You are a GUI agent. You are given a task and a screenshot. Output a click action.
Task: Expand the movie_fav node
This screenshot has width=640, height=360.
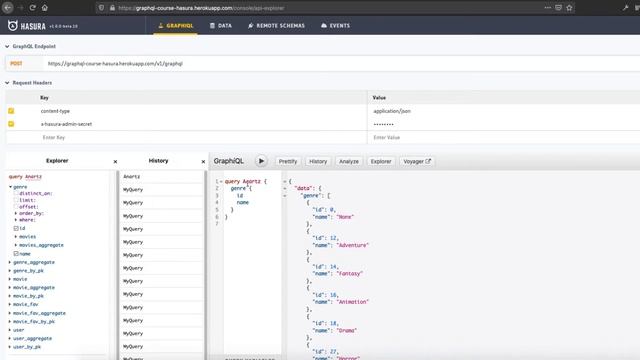(10, 304)
